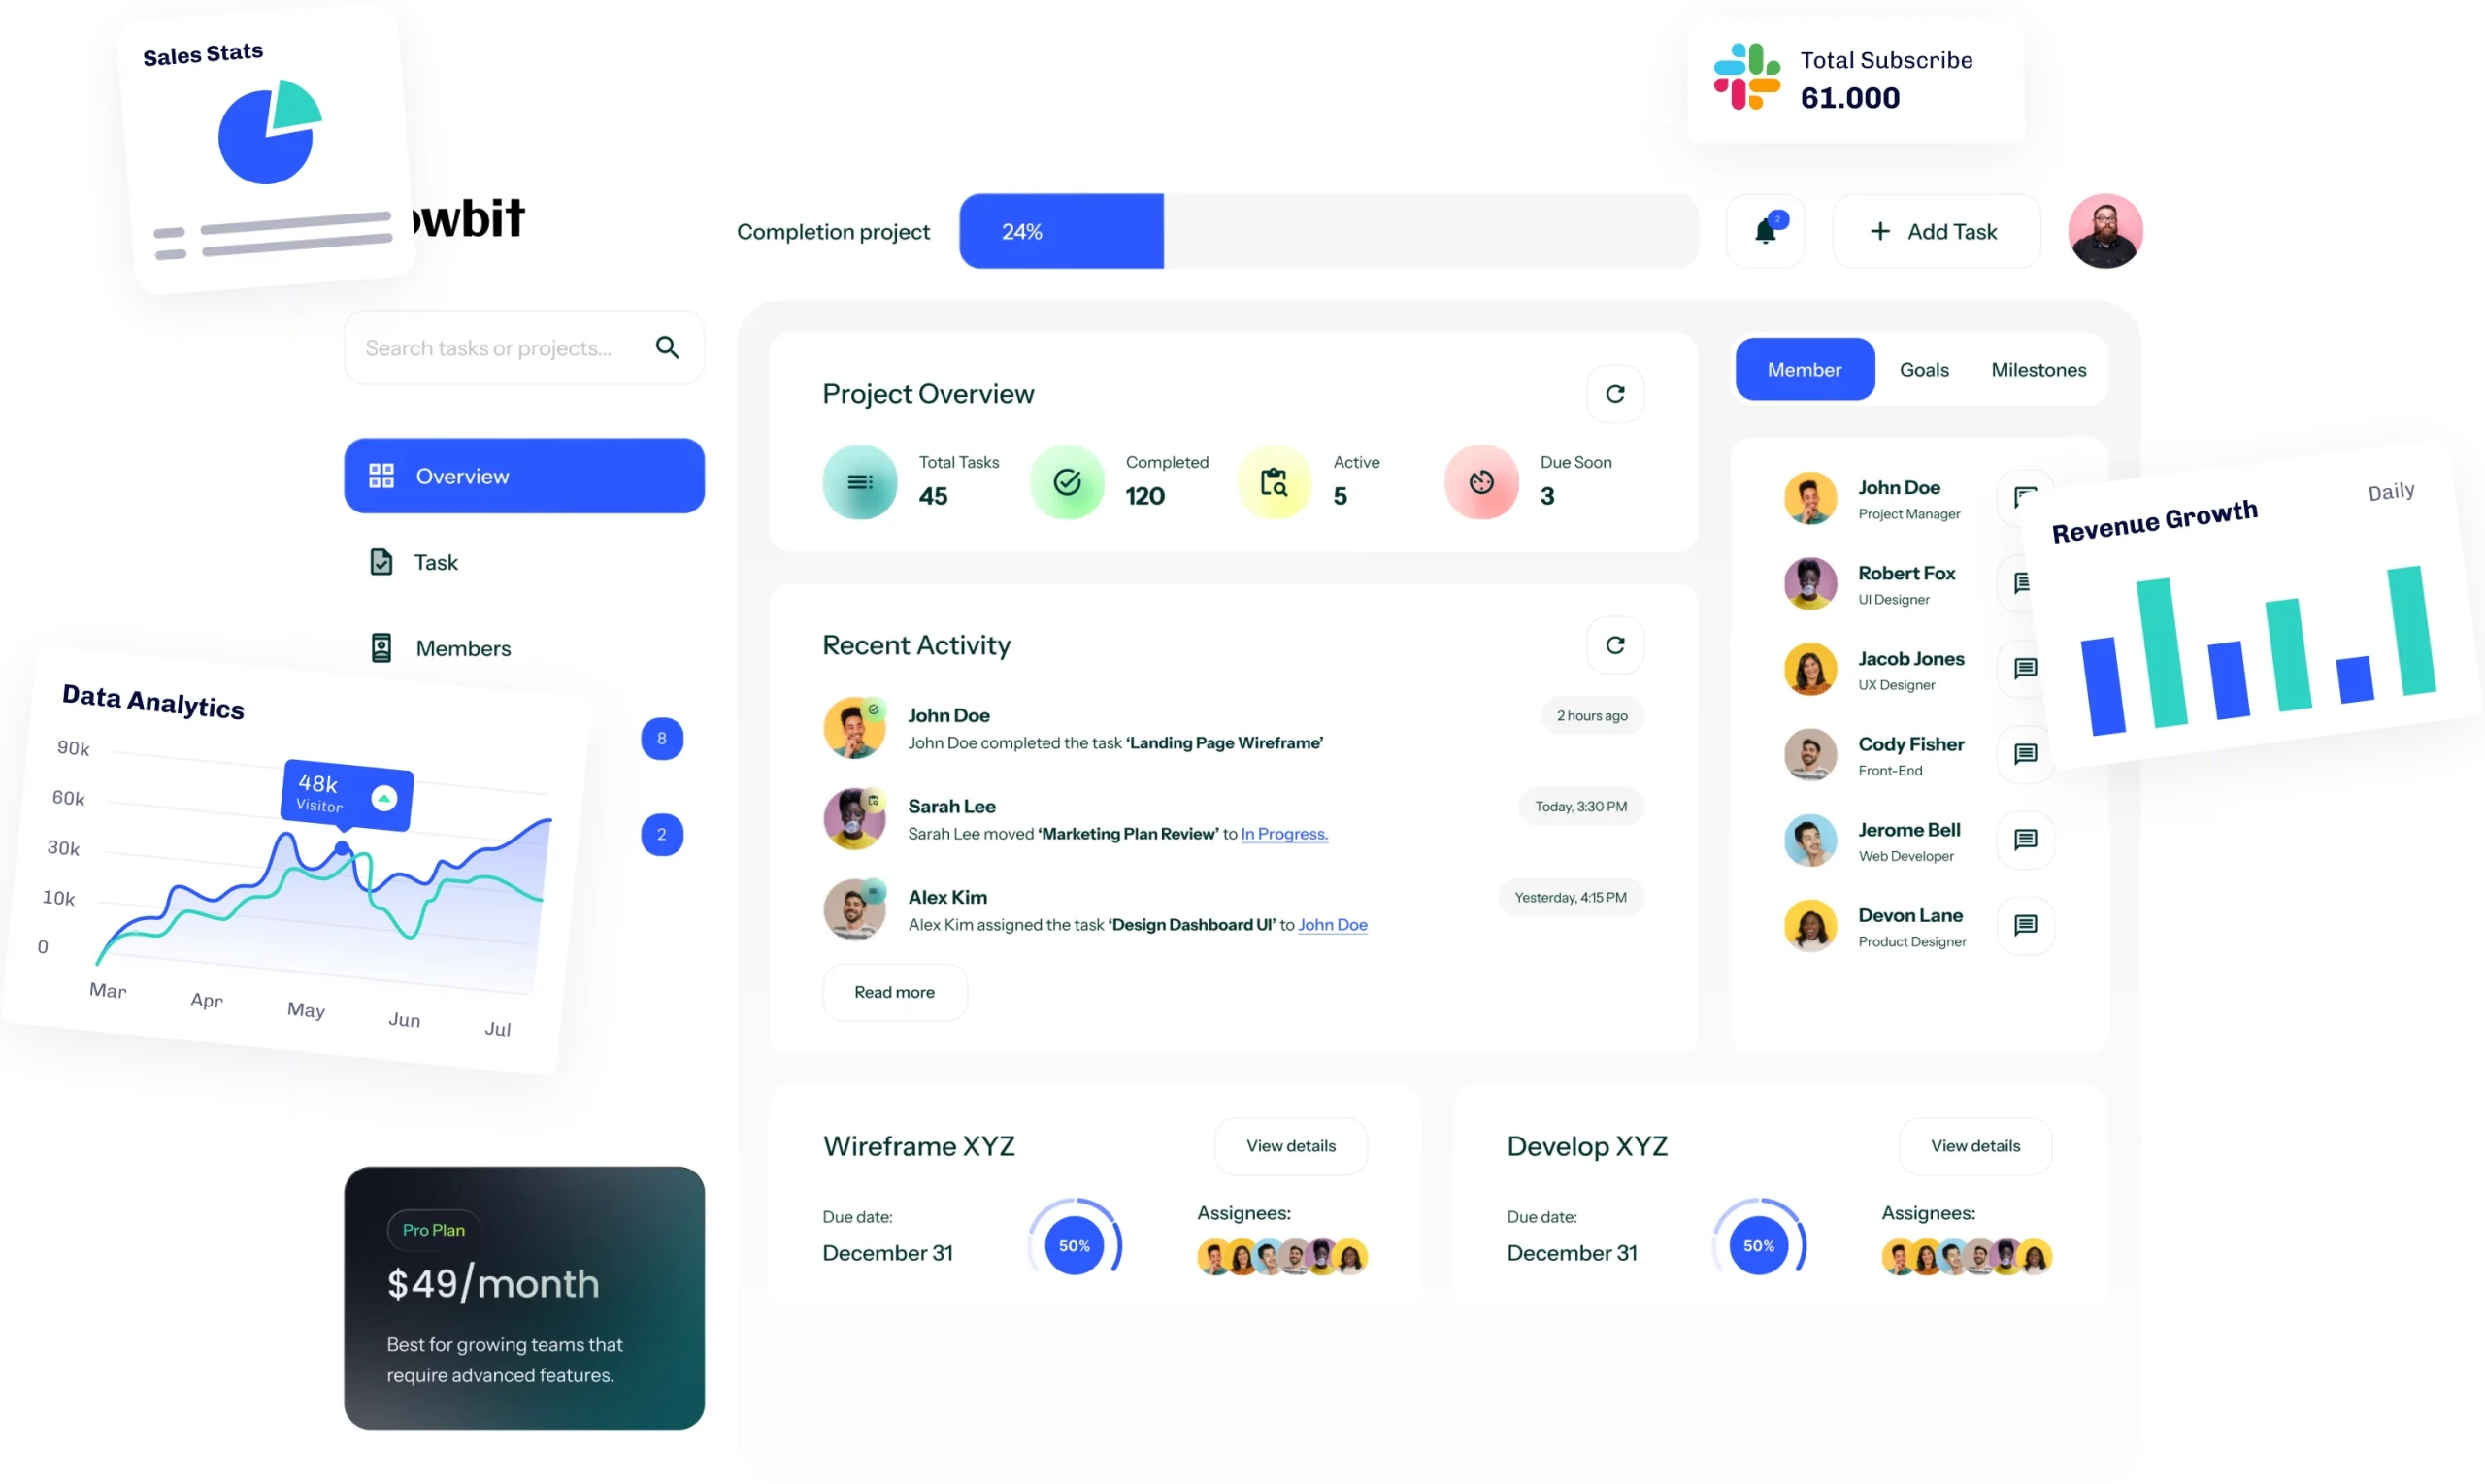Click the notification bell icon
The width and height of the screenshot is (2485, 1484).
[x=1765, y=231]
